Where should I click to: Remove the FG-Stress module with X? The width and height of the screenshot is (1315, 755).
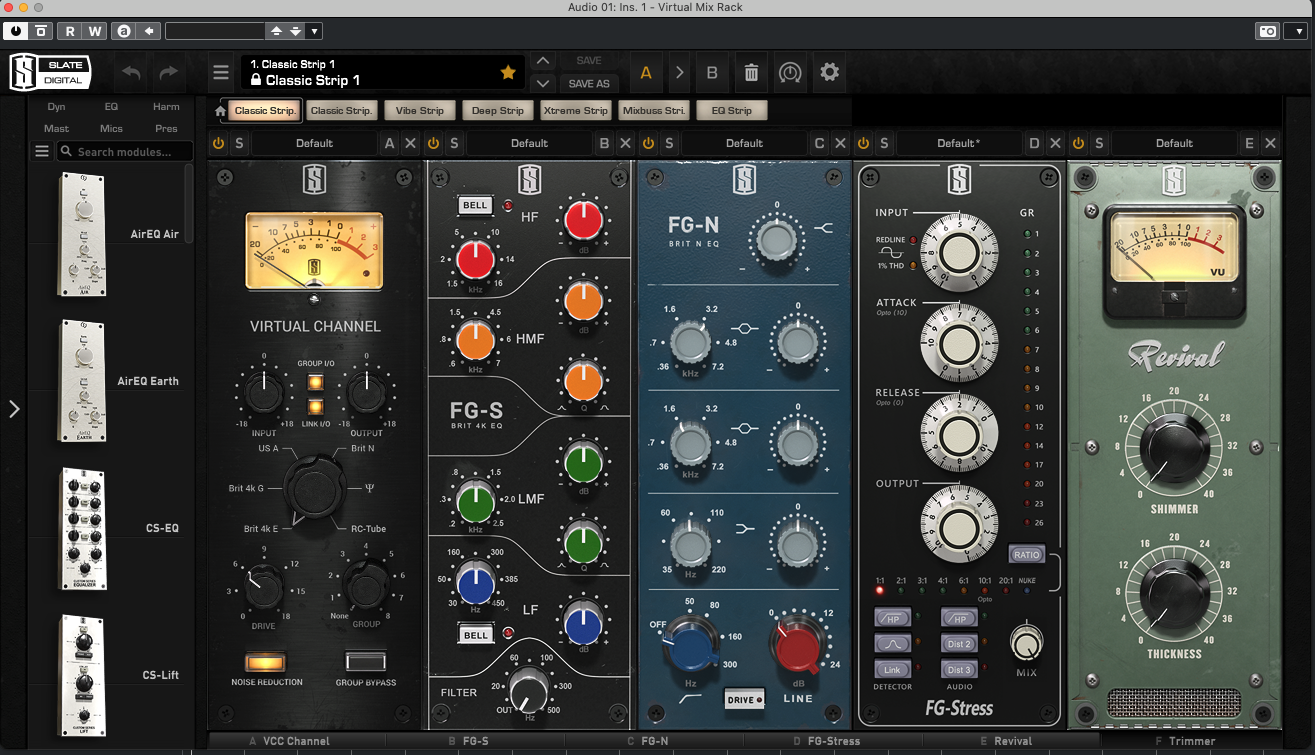1055,143
